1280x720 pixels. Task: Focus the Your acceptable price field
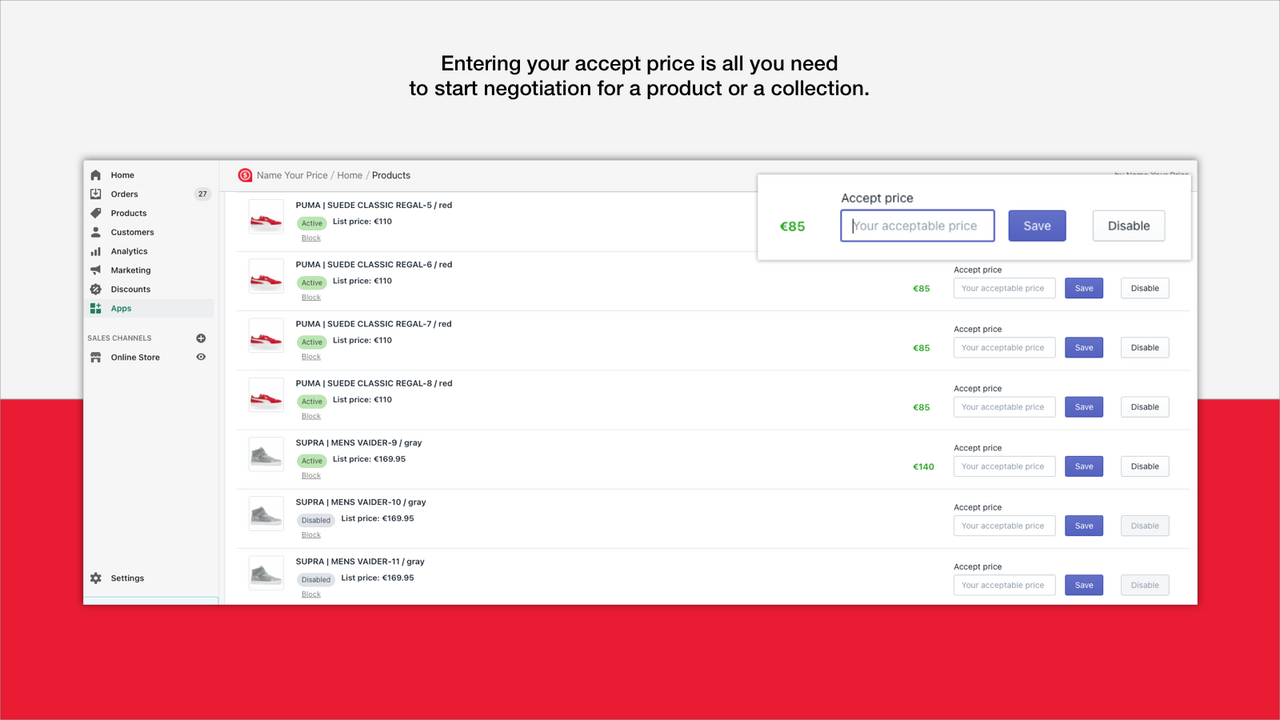click(x=917, y=225)
